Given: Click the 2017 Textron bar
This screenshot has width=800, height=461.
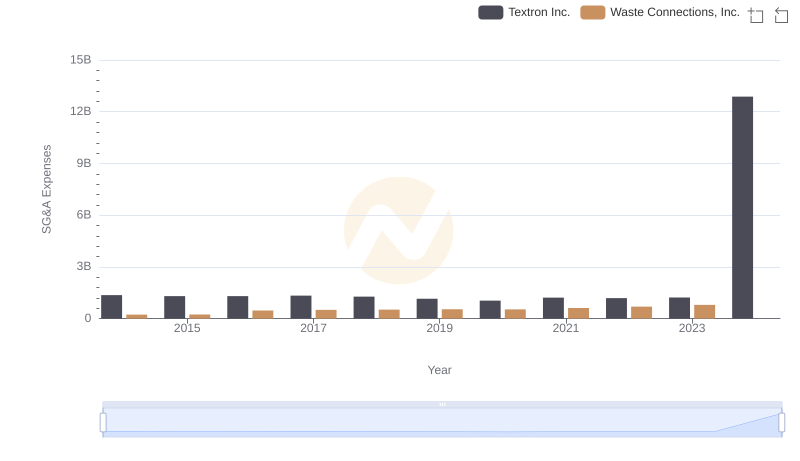Looking at the screenshot, I should (x=301, y=307).
